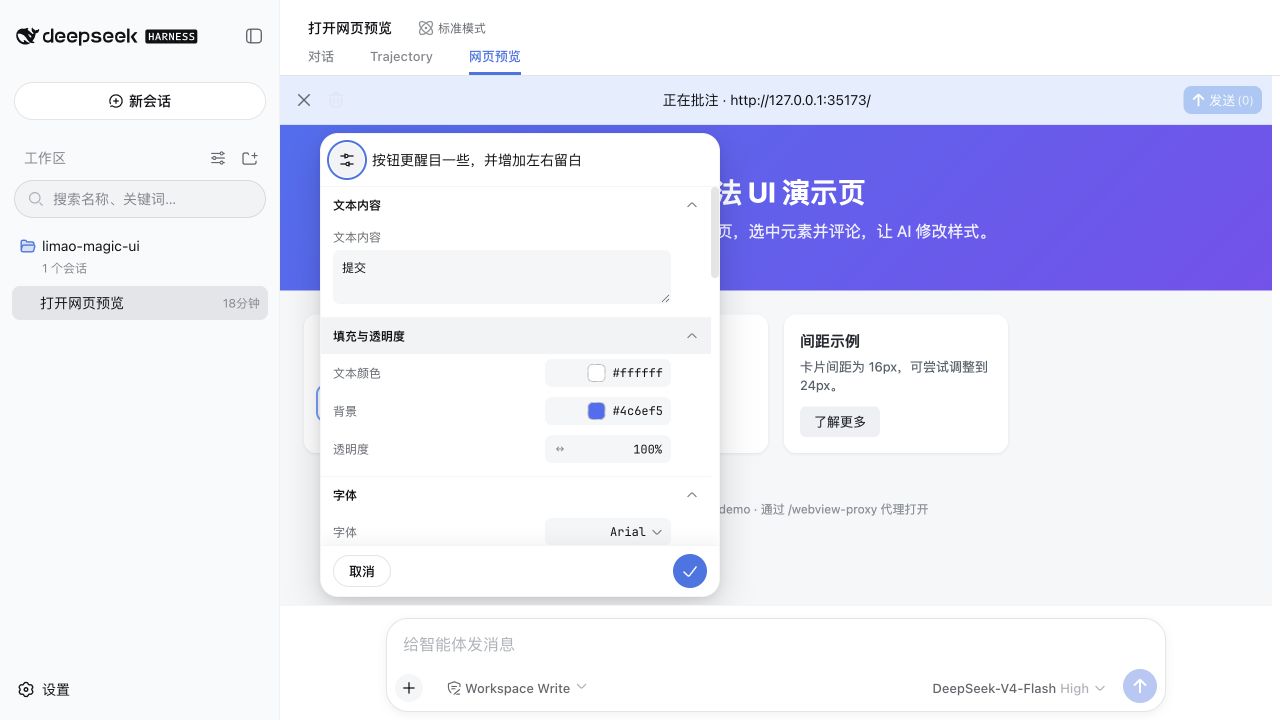Edit the 提交 text content textarea
Viewport: 1280px width, 720px height.
tap(502, 277)
